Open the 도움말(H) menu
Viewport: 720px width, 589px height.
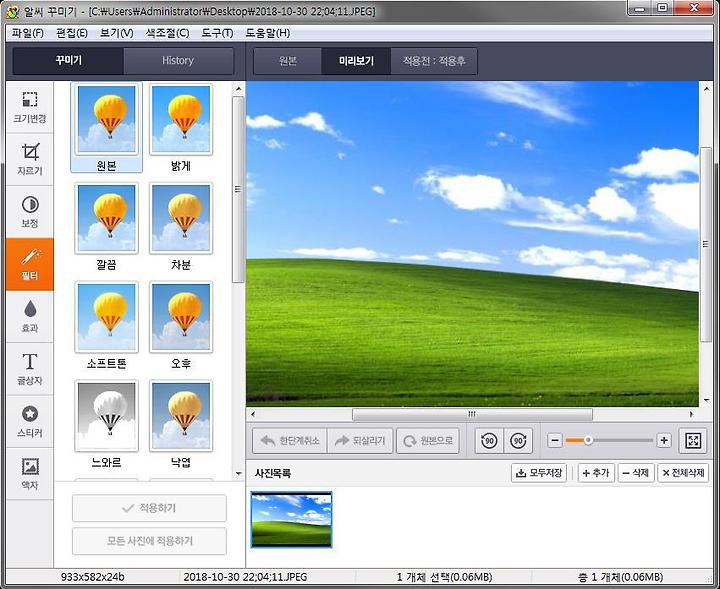tap(268, 33)
